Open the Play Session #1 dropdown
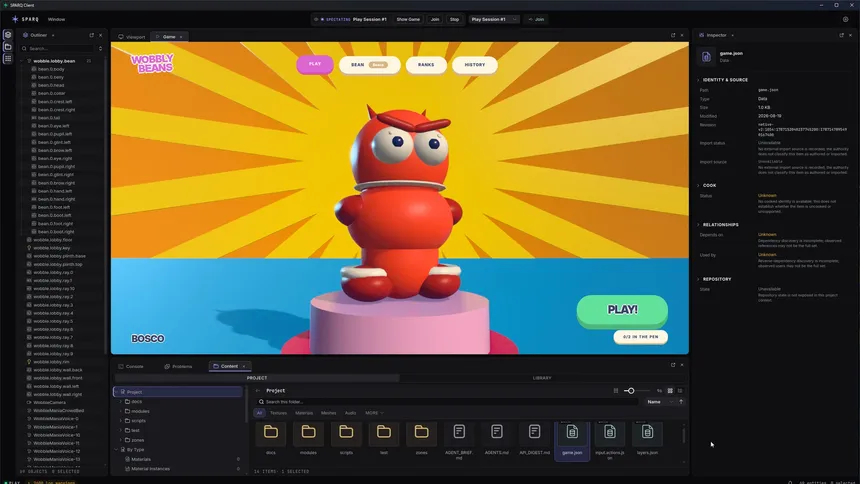 (x=494, y=19)
